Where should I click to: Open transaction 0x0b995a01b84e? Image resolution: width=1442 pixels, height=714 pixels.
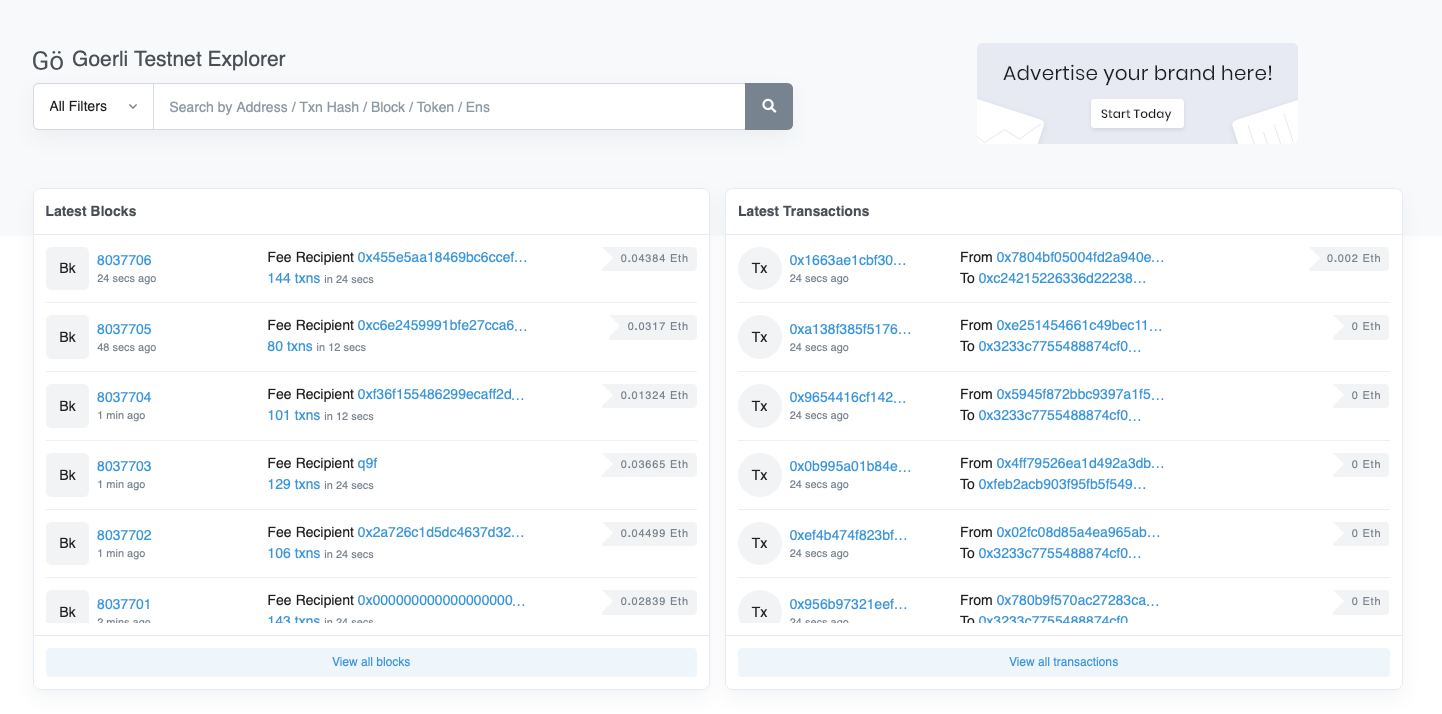coord(851,466)
